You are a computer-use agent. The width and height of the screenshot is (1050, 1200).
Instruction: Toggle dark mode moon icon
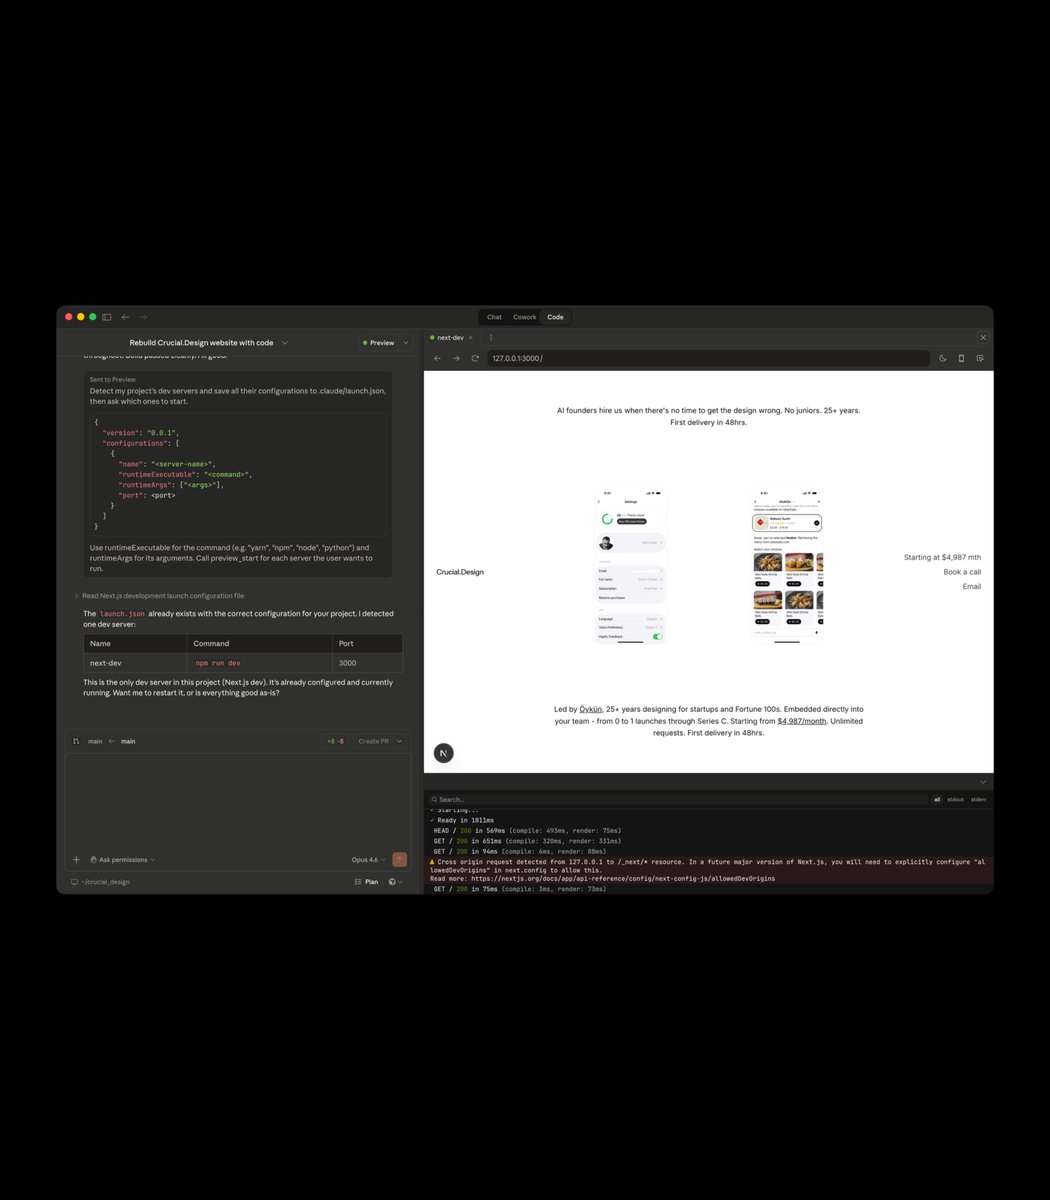pos(943,358)
